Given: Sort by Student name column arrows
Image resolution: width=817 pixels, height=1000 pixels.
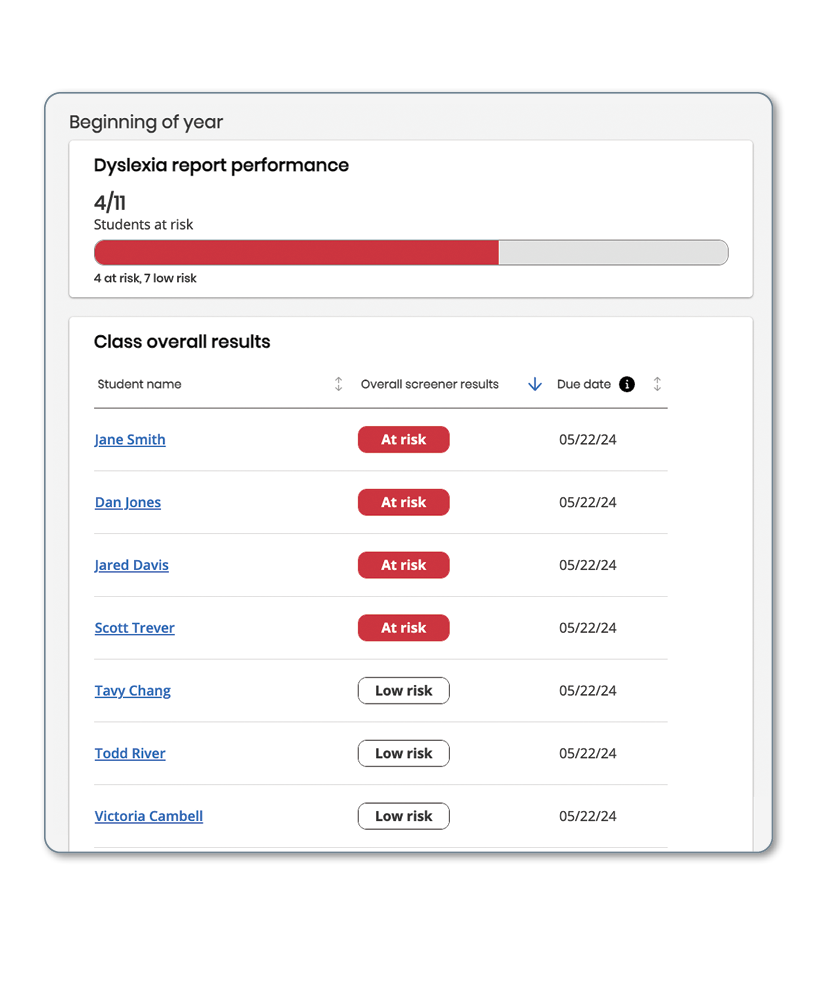Looking at the screenshot, I should click(x=338, y=384).
